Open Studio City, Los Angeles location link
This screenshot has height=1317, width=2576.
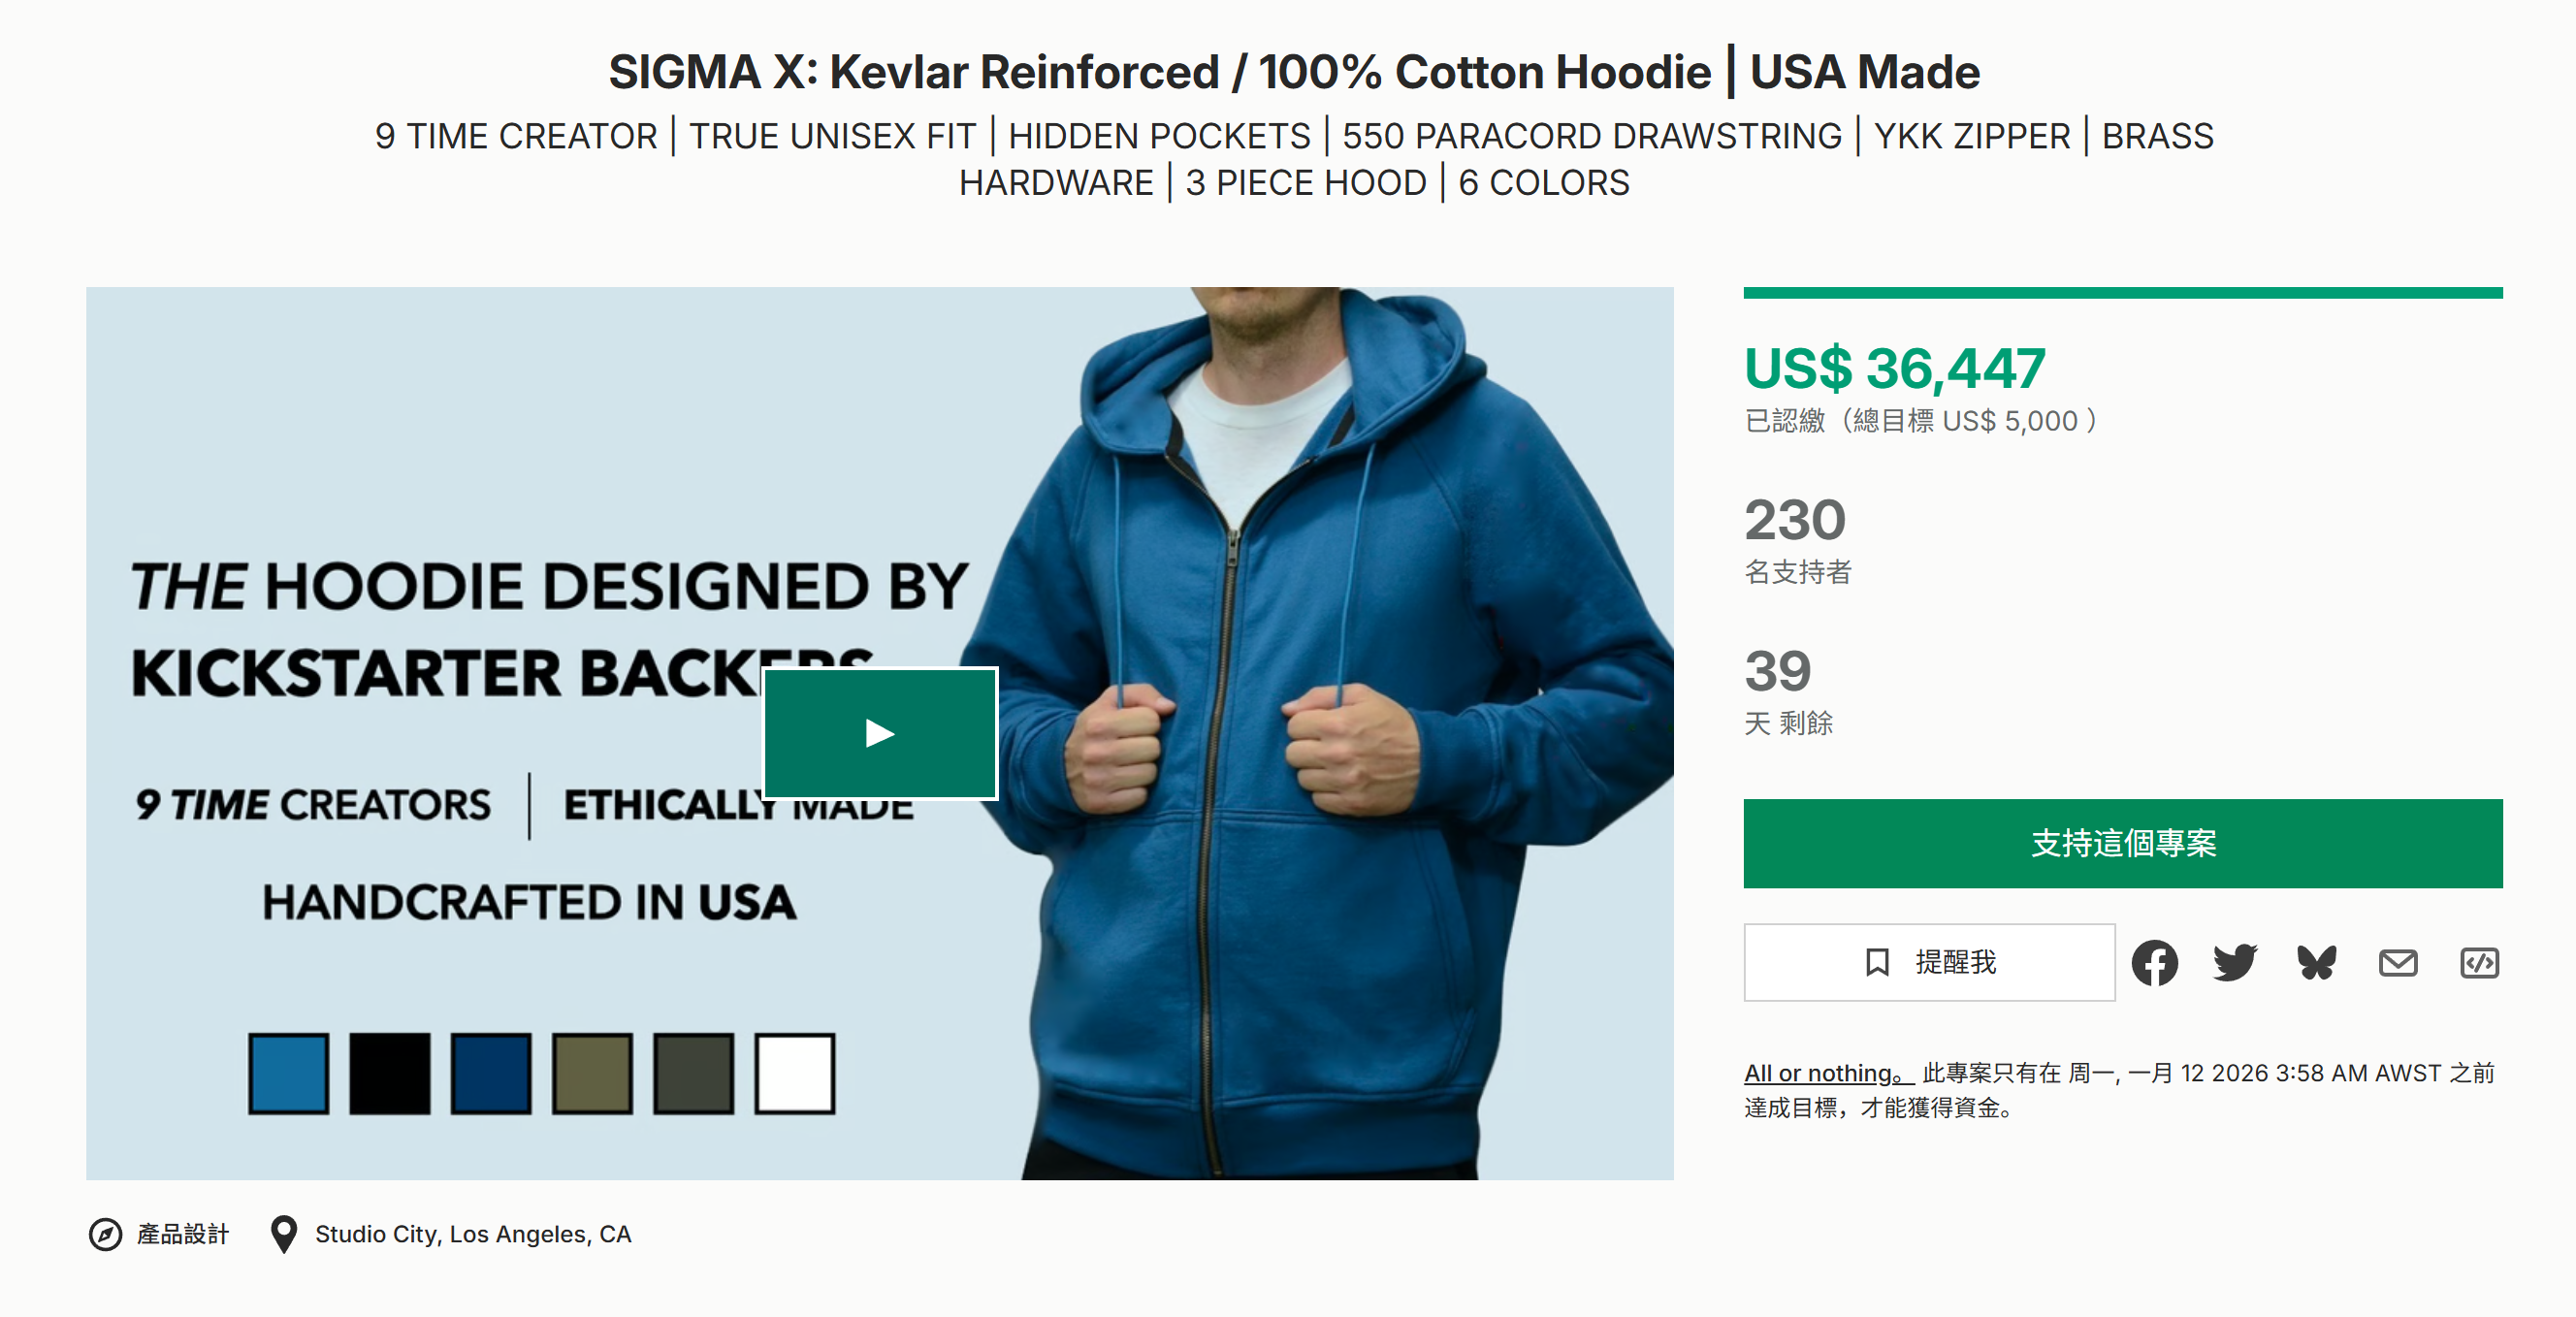click(x=473, y=1234)
